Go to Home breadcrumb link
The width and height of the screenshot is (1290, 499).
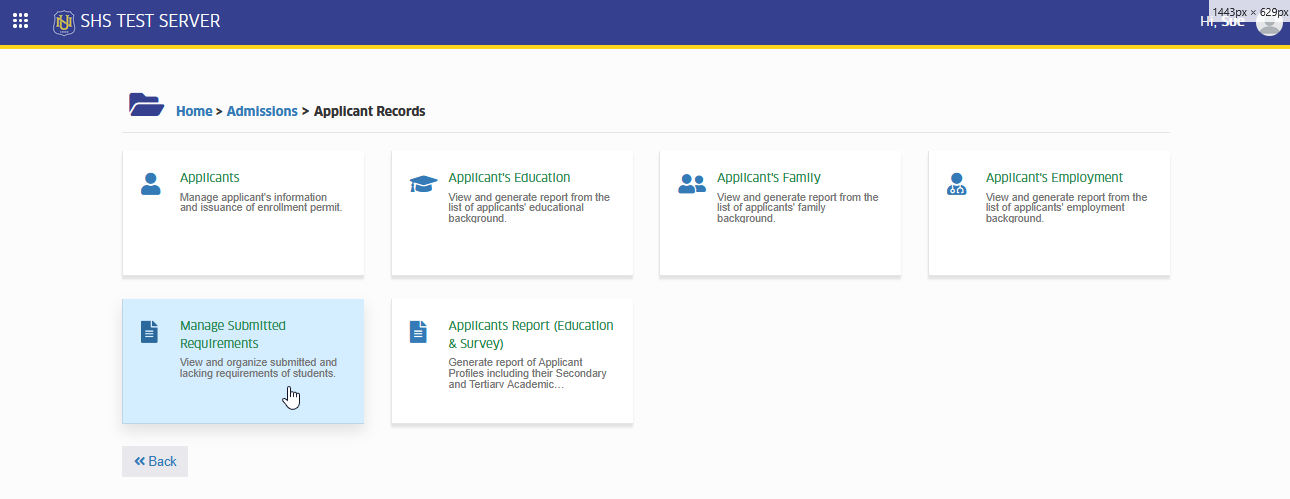pos(194,111)
